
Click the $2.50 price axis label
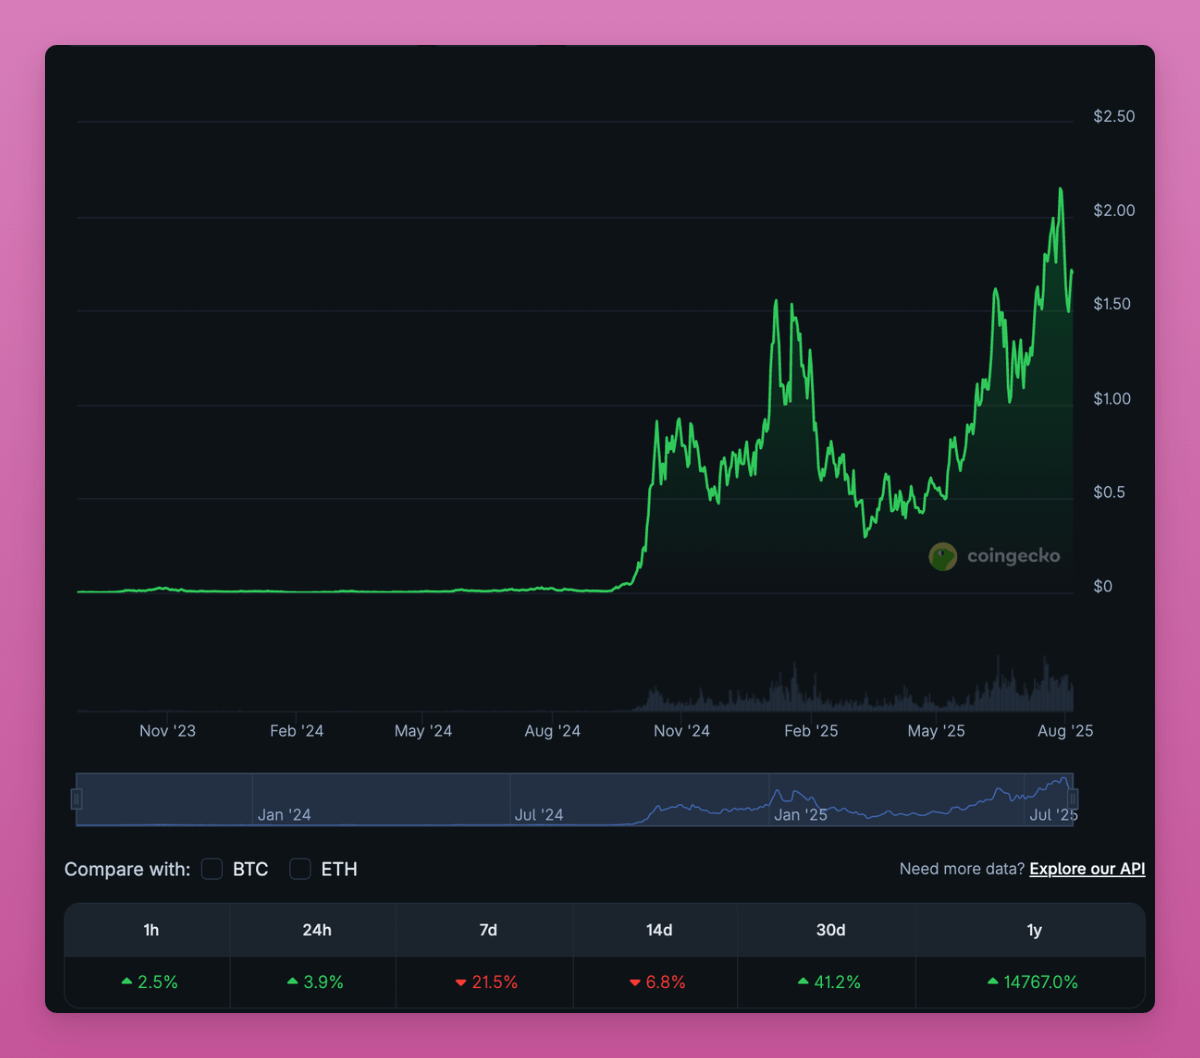coord(1116,115)
